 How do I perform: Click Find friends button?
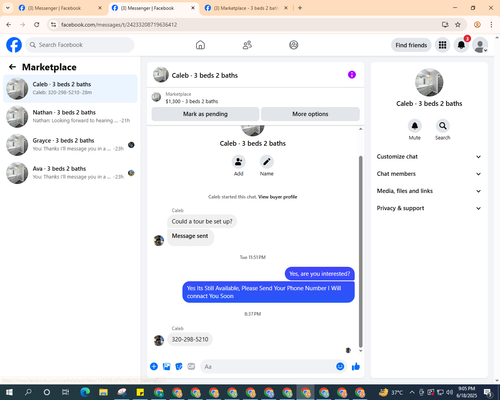[411, 45]
